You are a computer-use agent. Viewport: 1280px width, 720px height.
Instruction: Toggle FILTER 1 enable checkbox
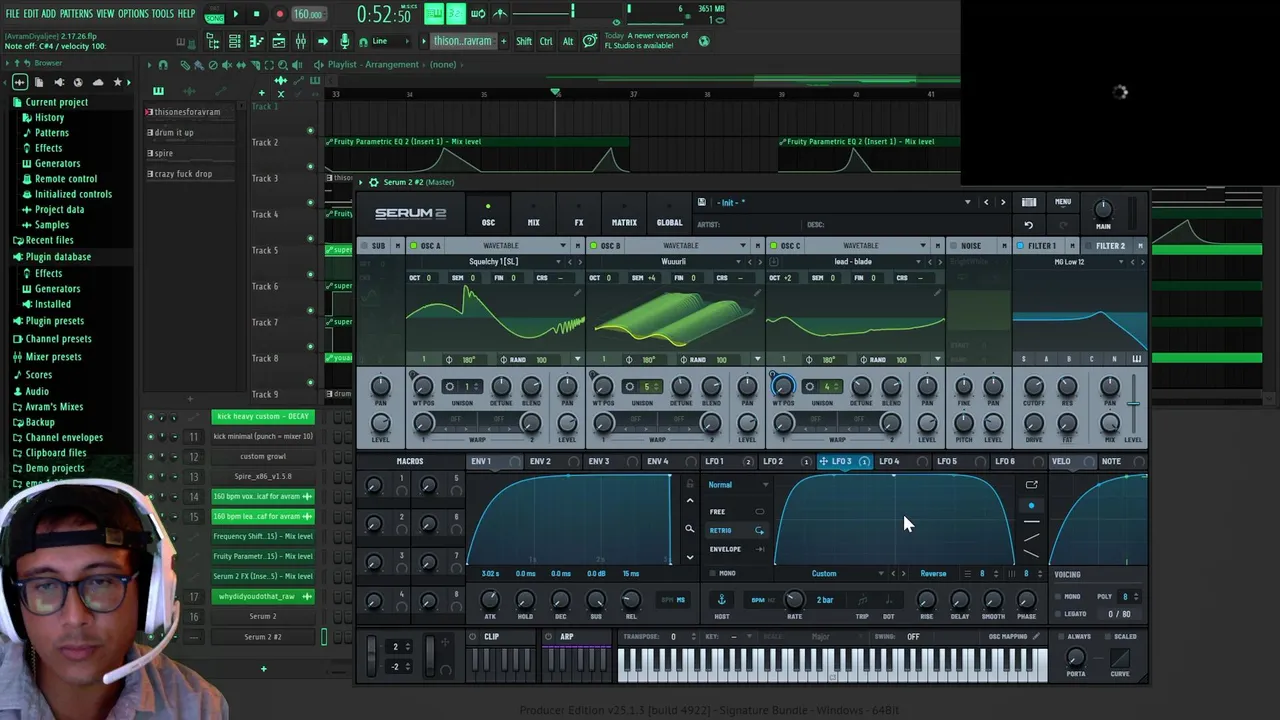[x=1020, y=246]
